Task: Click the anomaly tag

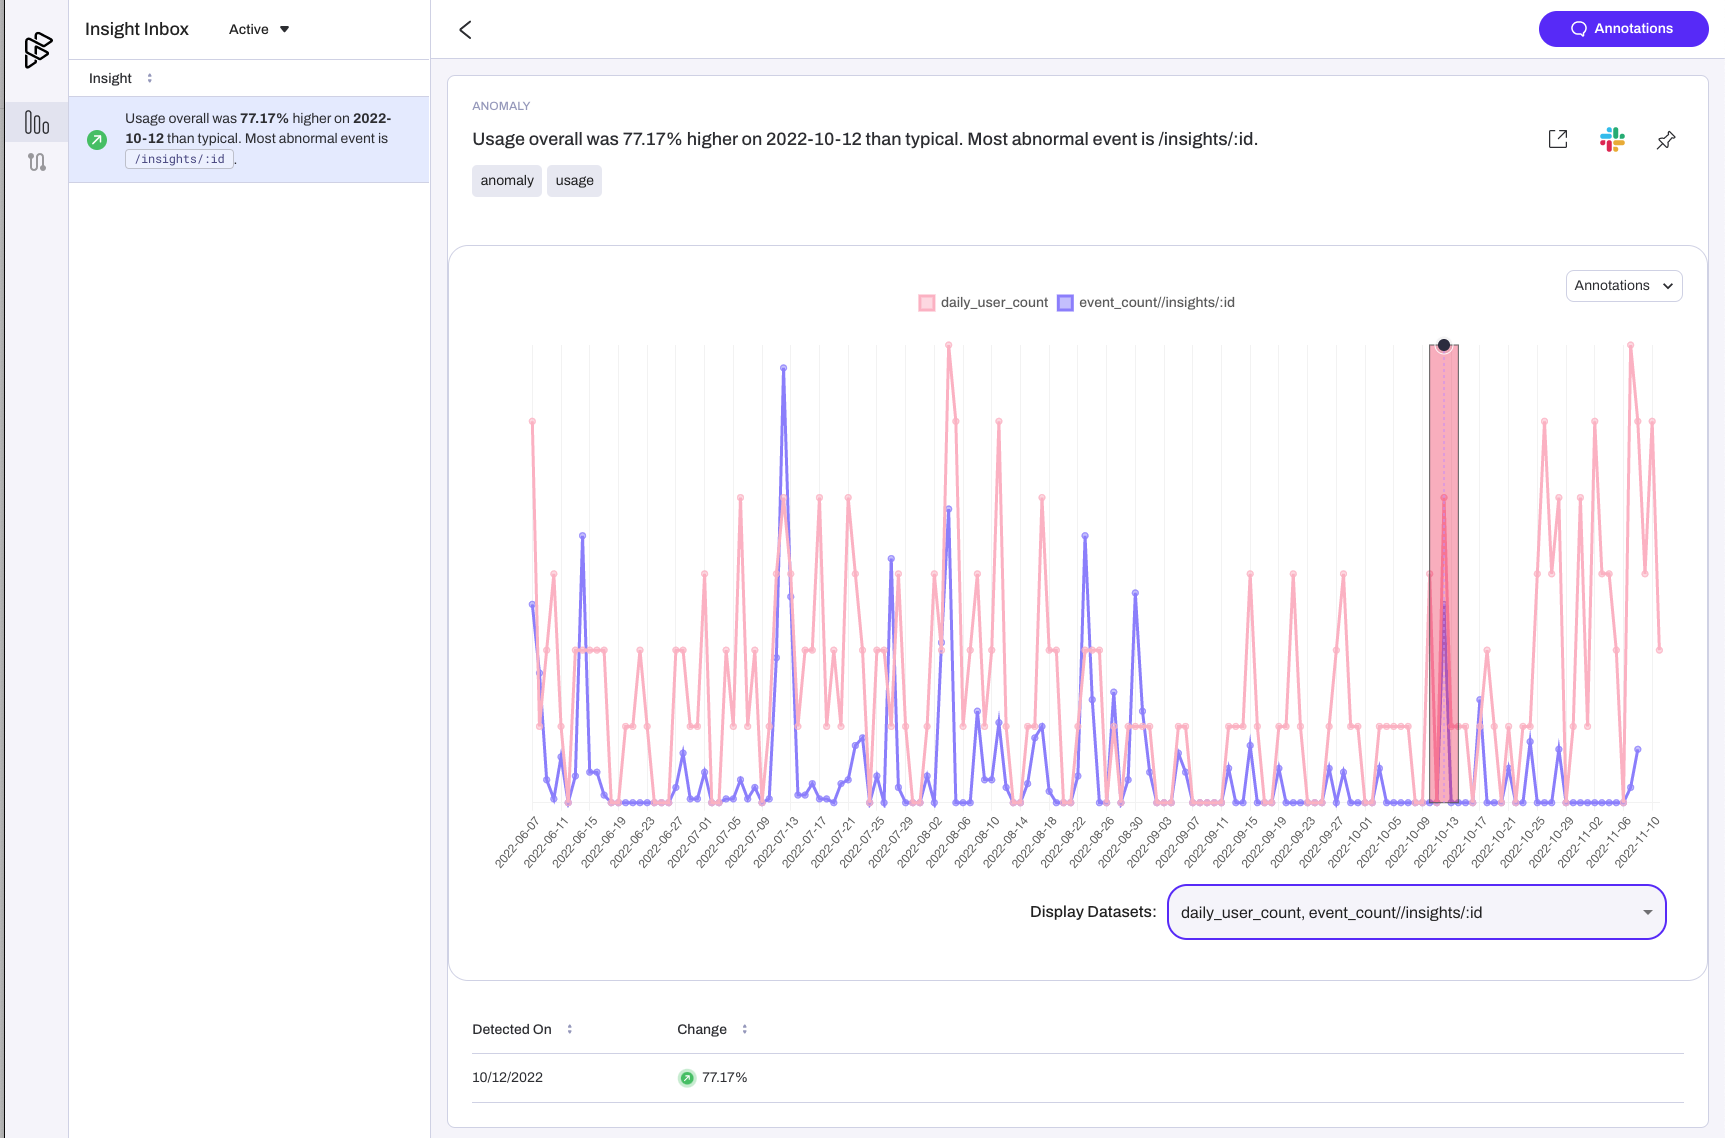Action: (x=507, y=181)
